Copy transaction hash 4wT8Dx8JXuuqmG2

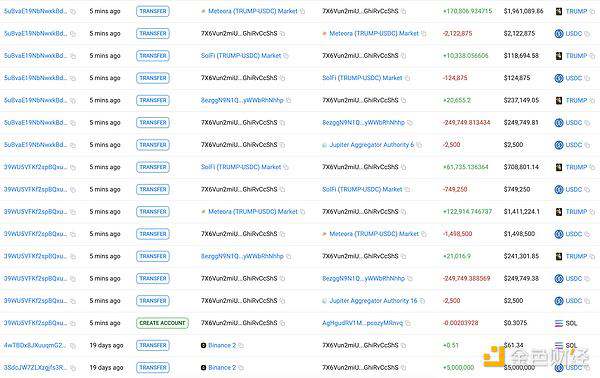click(73, 346)
